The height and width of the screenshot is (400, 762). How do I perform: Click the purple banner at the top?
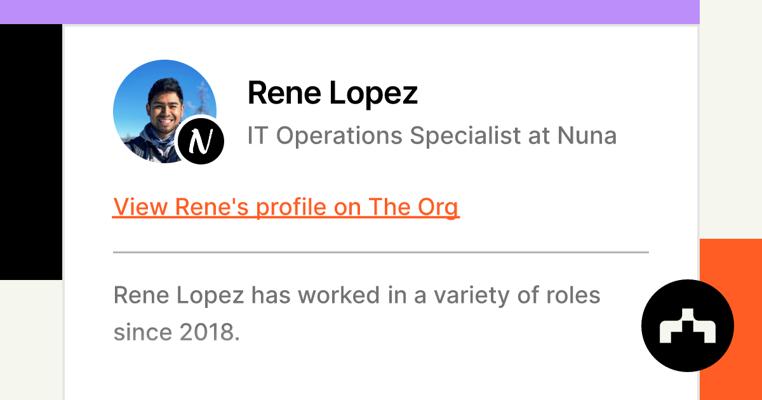pos(349,11)
